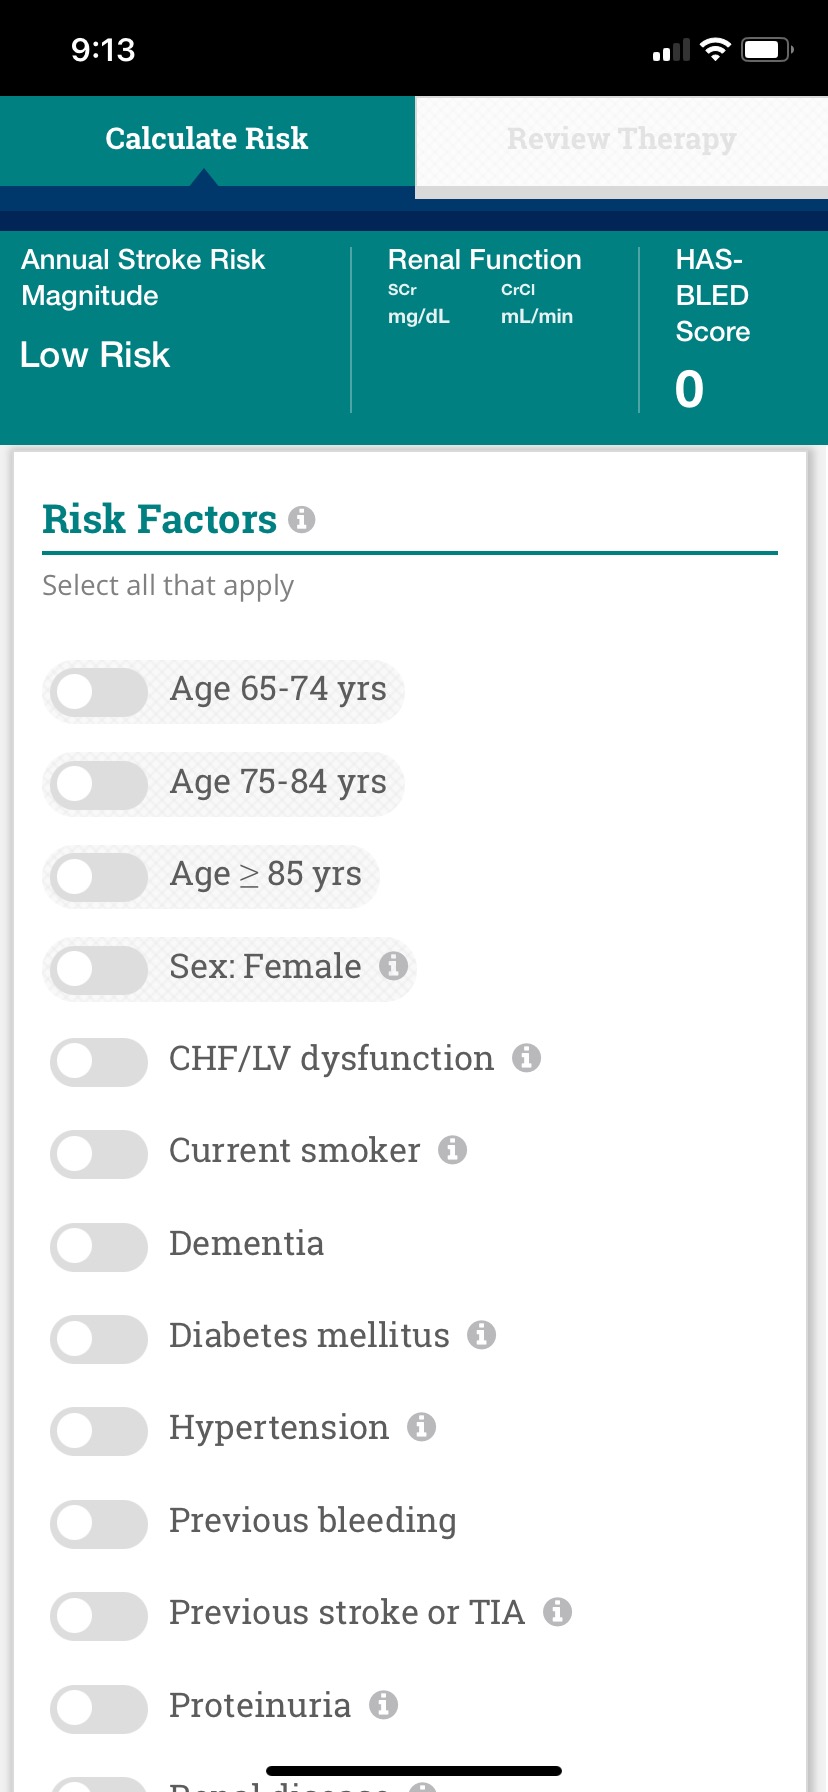This screenshot has height=1792, width=828.
Task: Open info for Previous stroke or TIA
Action: pos(558,1612)
